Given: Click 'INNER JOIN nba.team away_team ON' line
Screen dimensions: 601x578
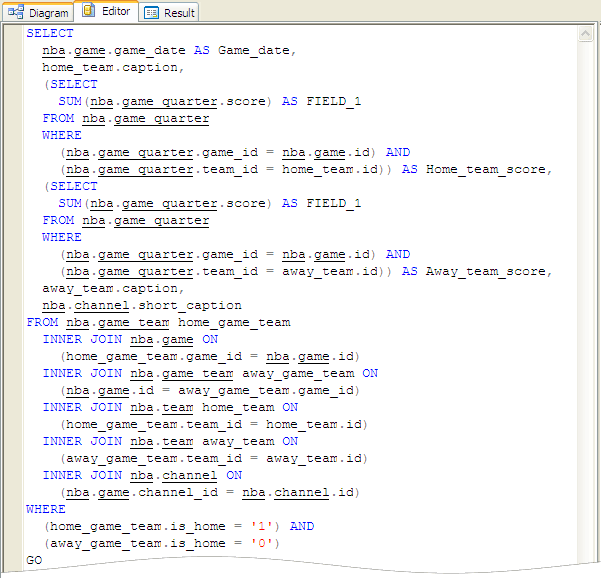Looking at the screenshot, I should pyautogui.click(x=170, y=442).
